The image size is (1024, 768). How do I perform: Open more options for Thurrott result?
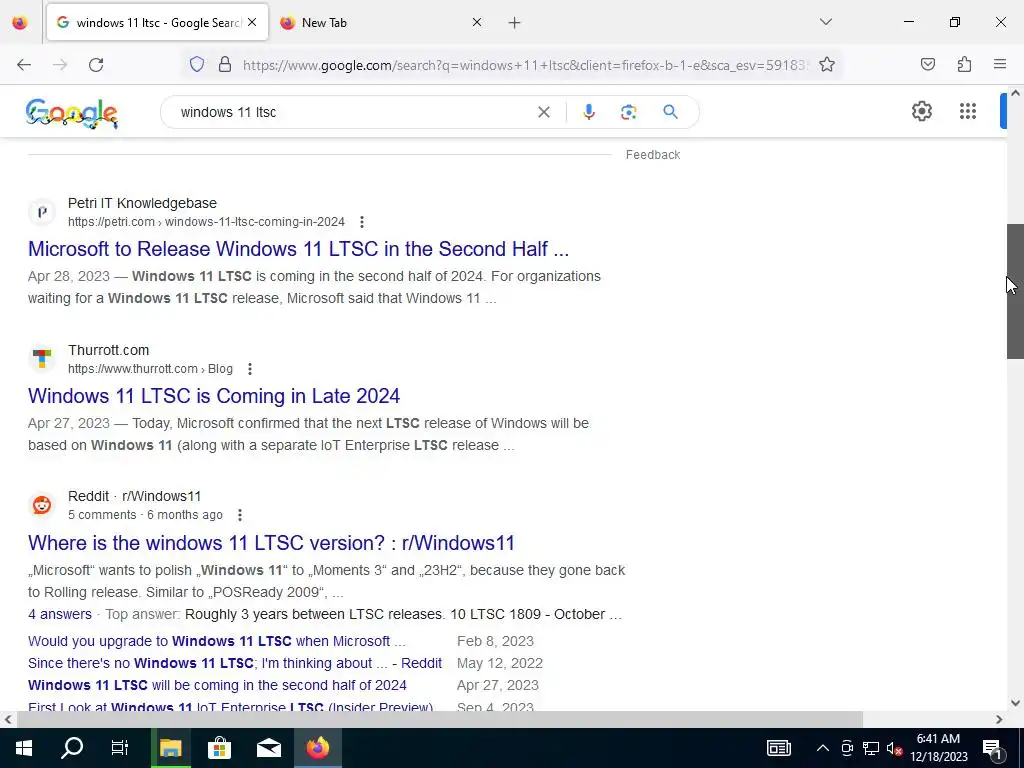(249, 369)
